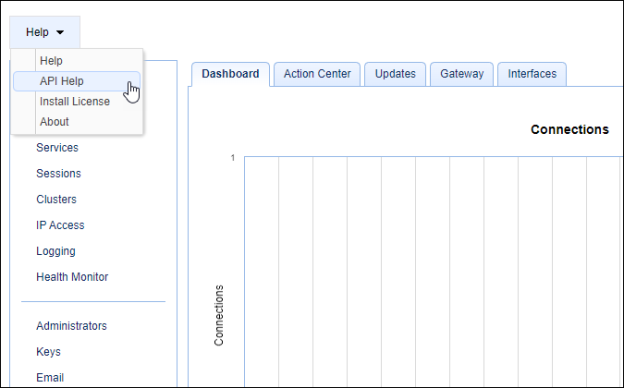Image resolution: width=624 pixels, height=388 pixels.
Task: Open the Interfaces tab
Action: (532, 74)
